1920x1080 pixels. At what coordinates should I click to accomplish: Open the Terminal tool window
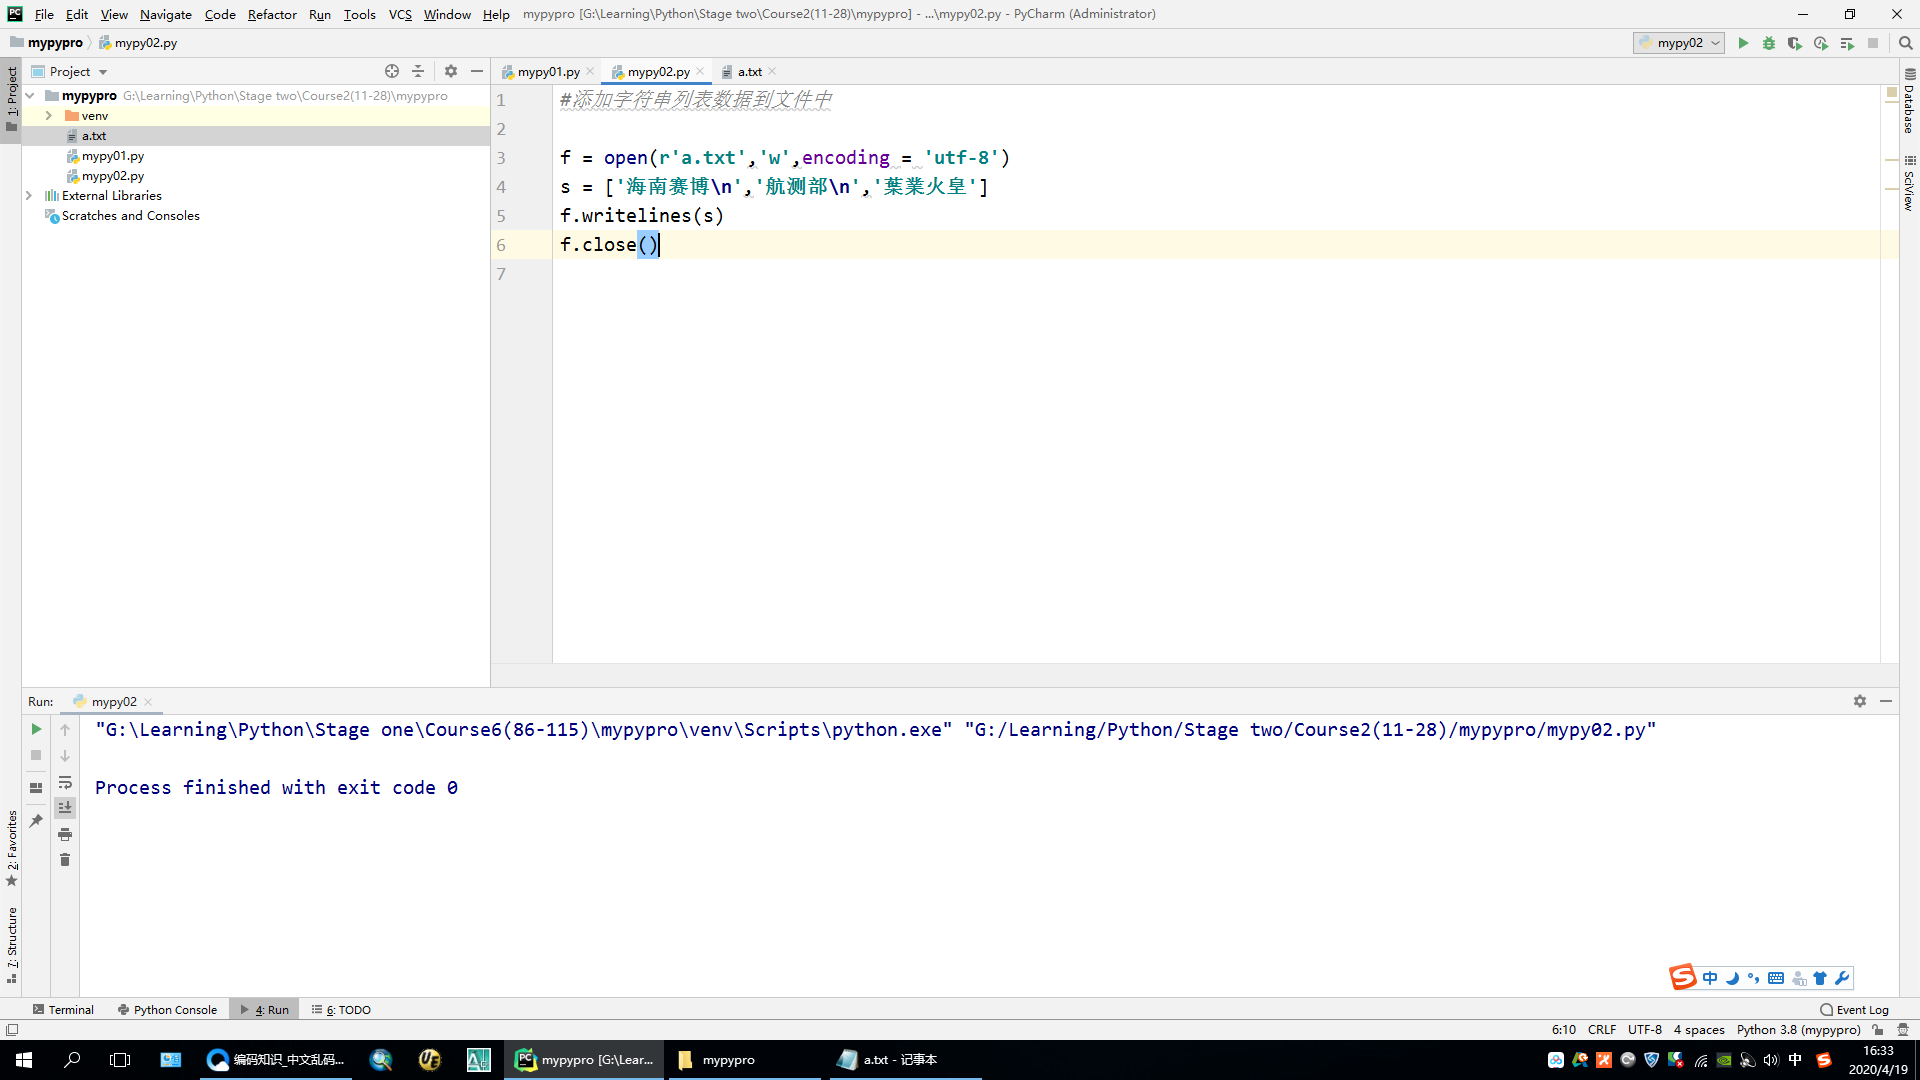click(x=63, y=1009)
